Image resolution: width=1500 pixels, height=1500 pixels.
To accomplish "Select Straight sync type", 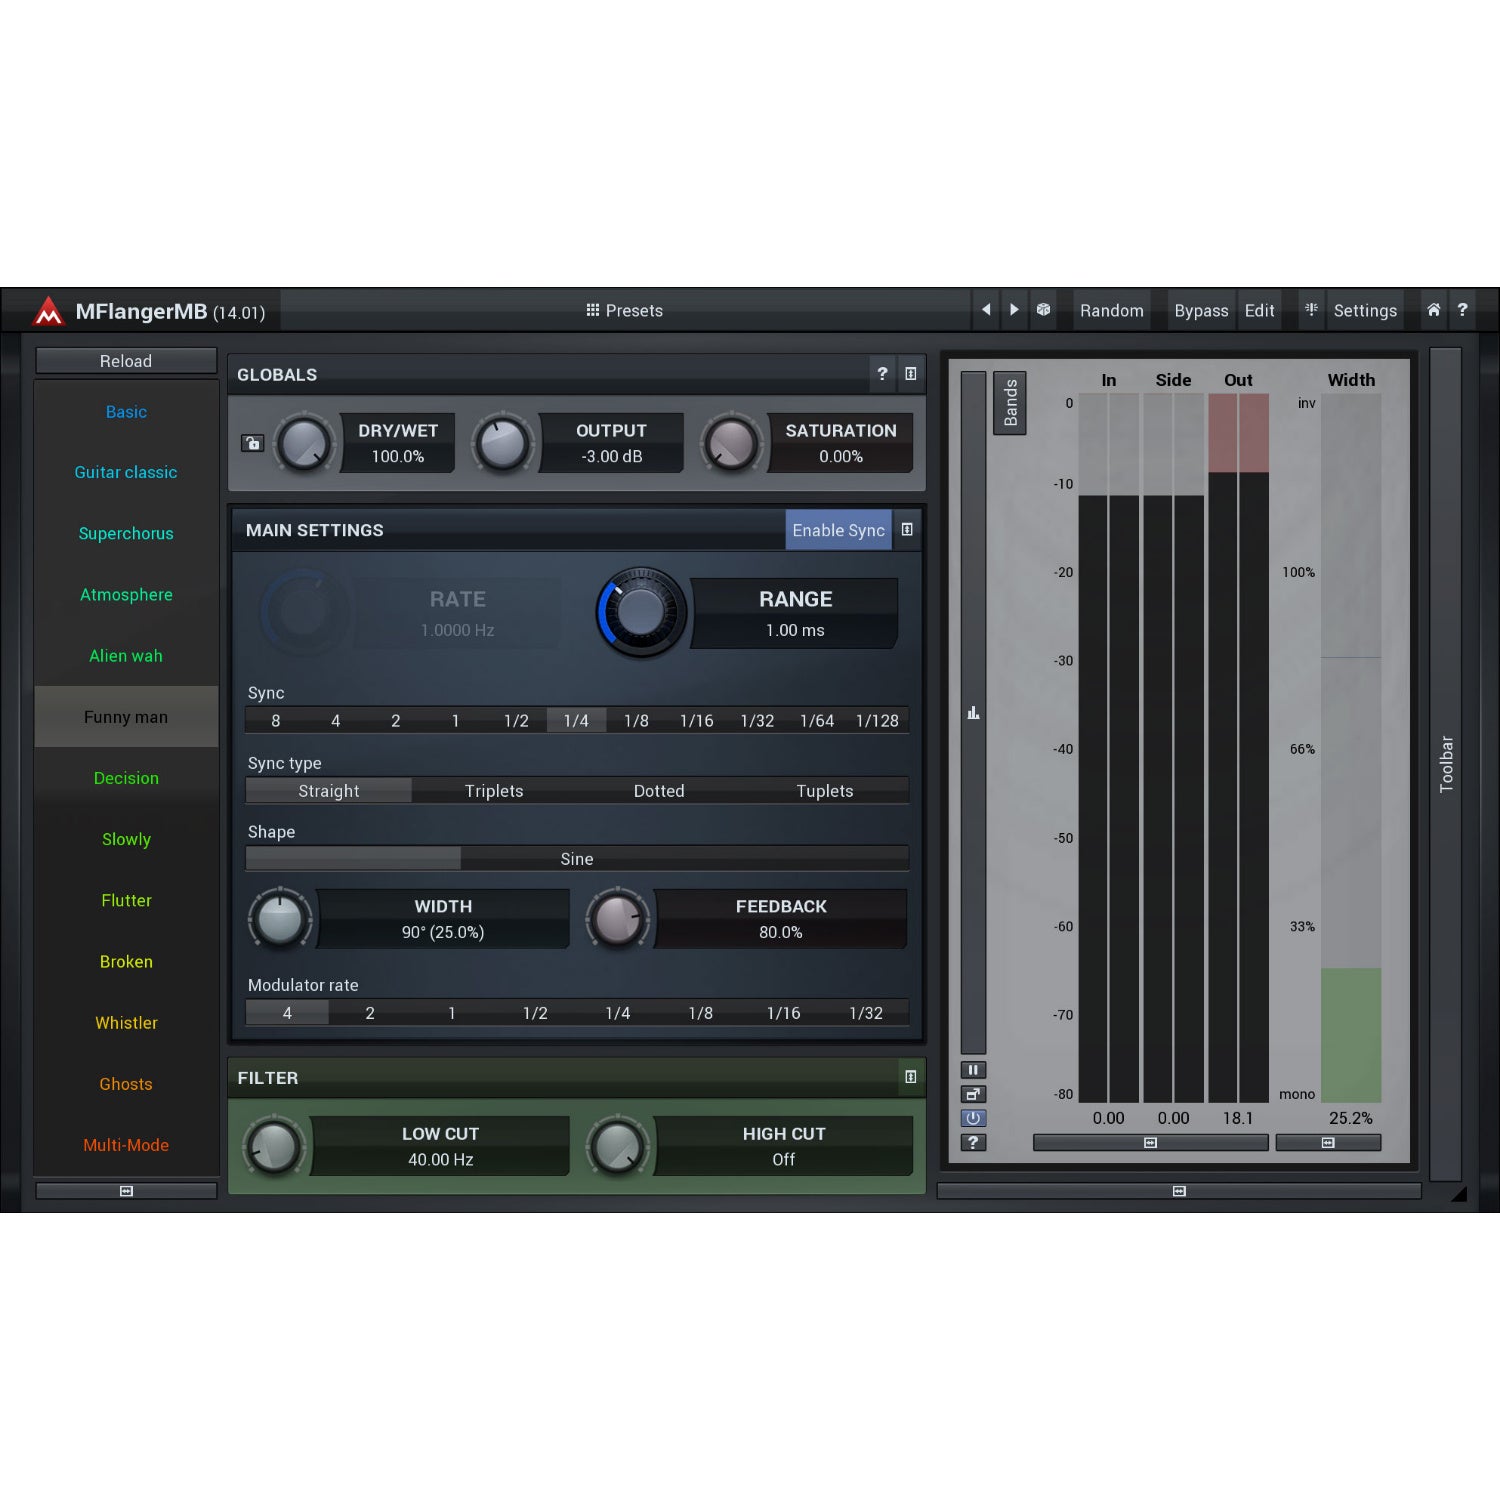I will click(x=328, y=791).
